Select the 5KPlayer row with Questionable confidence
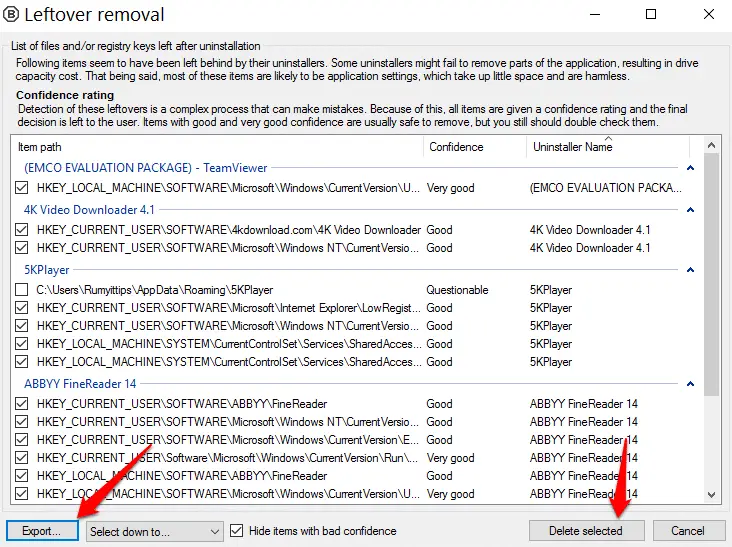This screenshot has height=547, width=732. click(x=350, y=290)
